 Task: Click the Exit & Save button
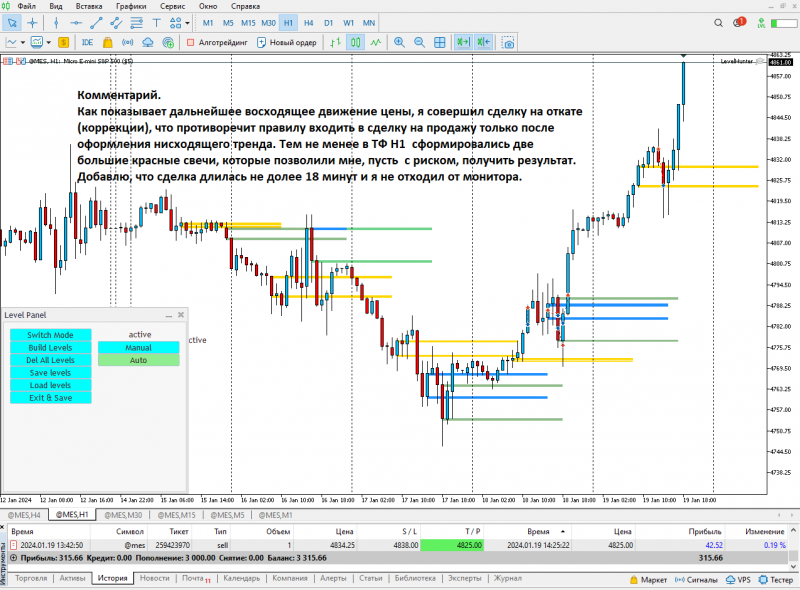51,398
